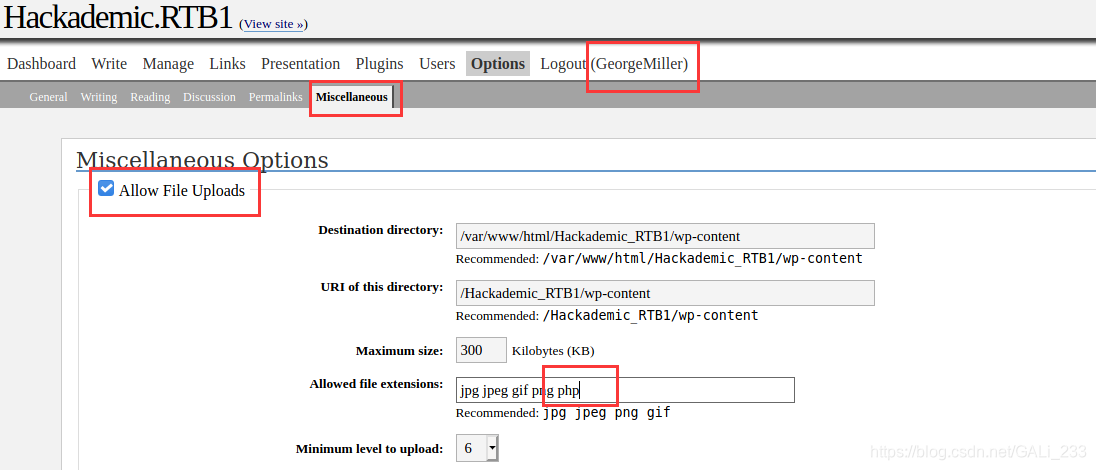Open the Manage menu
The height and width of the screenshot is (470, 1096).
pos(168,64)
